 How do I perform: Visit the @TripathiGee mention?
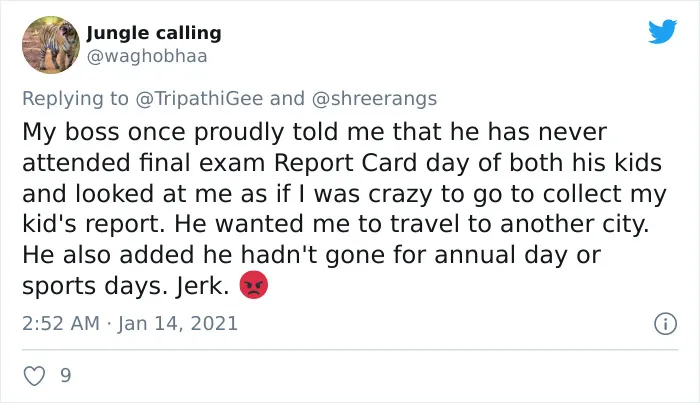(x=199, y=99)
